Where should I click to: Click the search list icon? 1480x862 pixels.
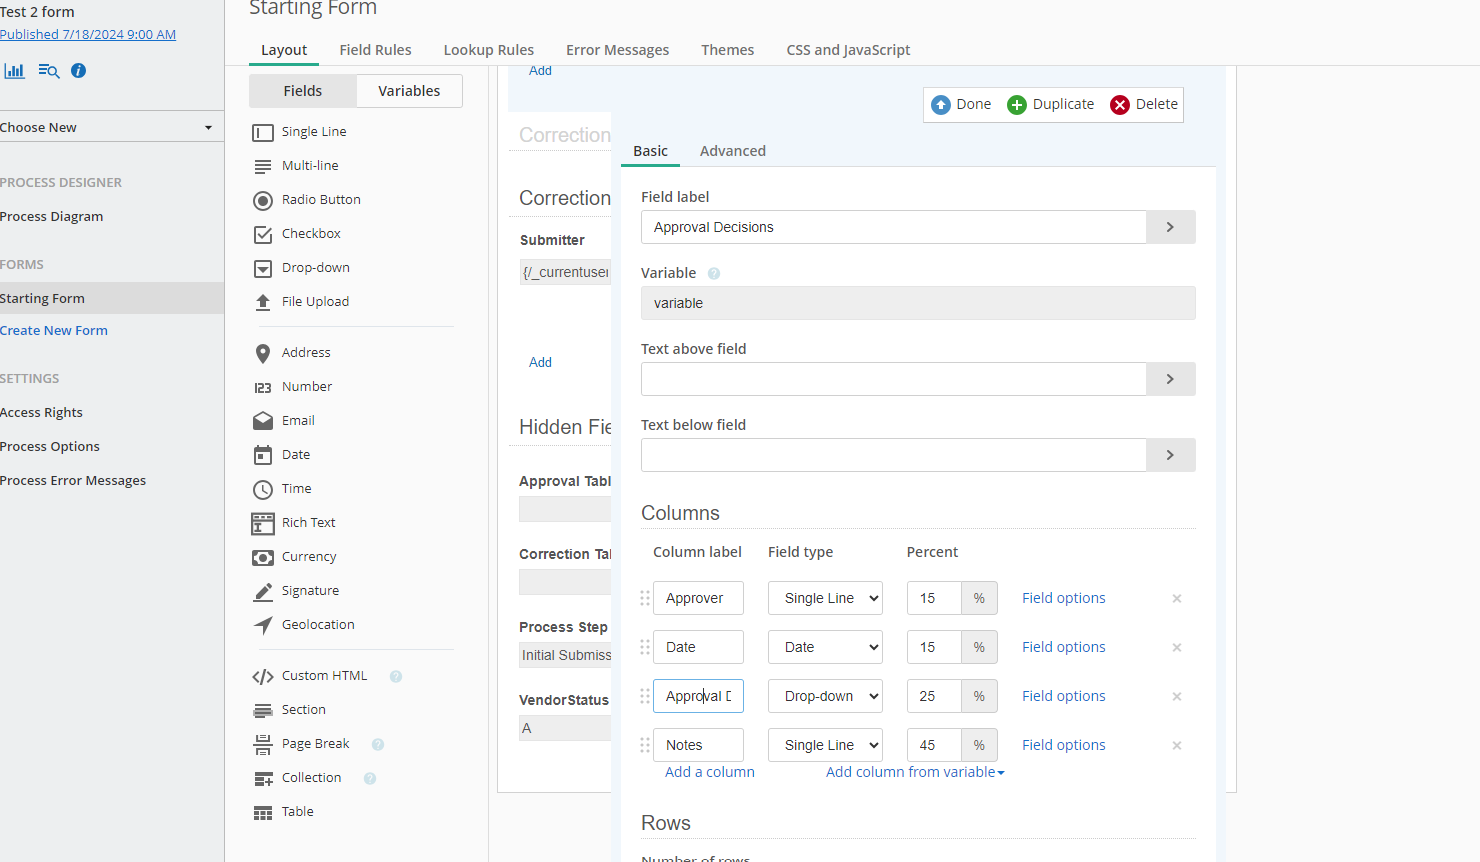[x=48, y=71]
